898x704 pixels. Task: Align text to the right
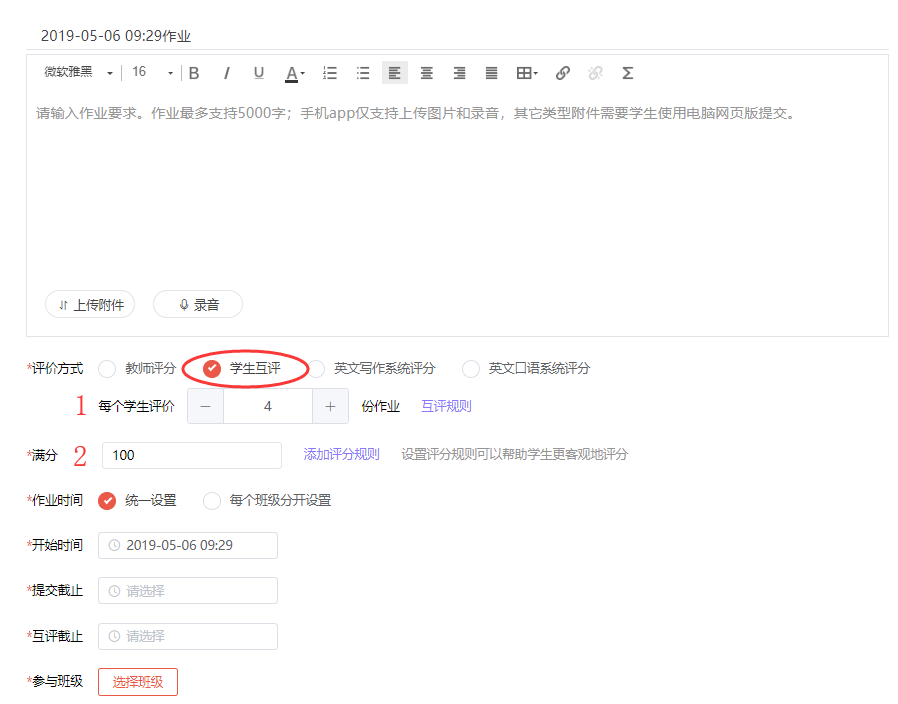[459, 73]
